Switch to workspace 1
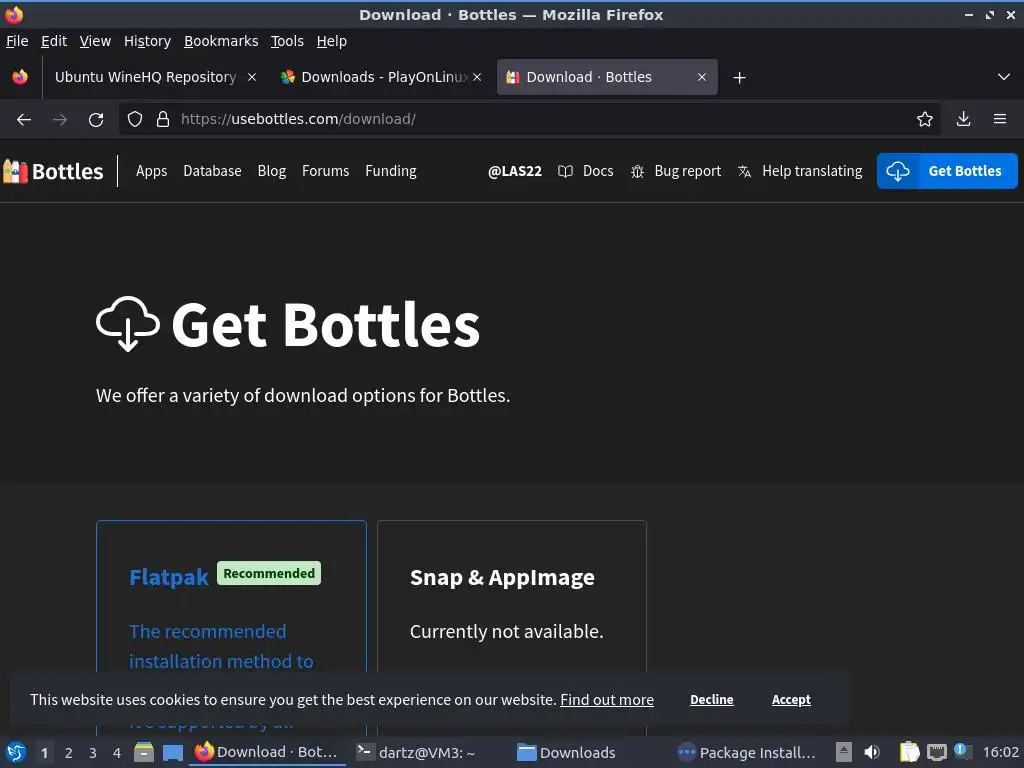The height and width of the screenshot is (768, 1024). coord(44,753)
